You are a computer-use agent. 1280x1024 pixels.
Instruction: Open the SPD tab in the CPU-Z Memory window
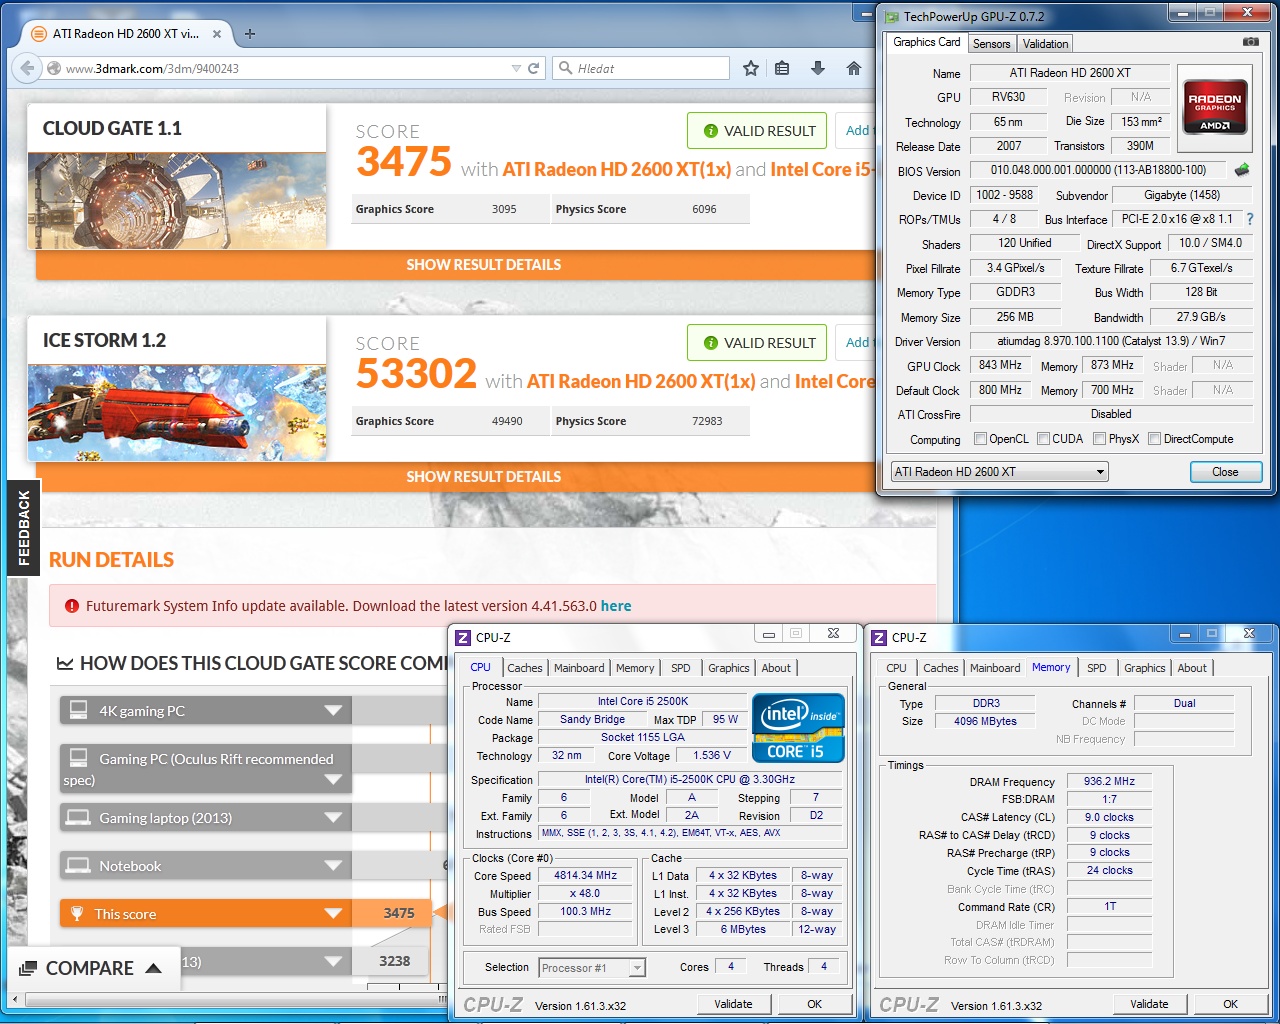[x=1096, y=667]
